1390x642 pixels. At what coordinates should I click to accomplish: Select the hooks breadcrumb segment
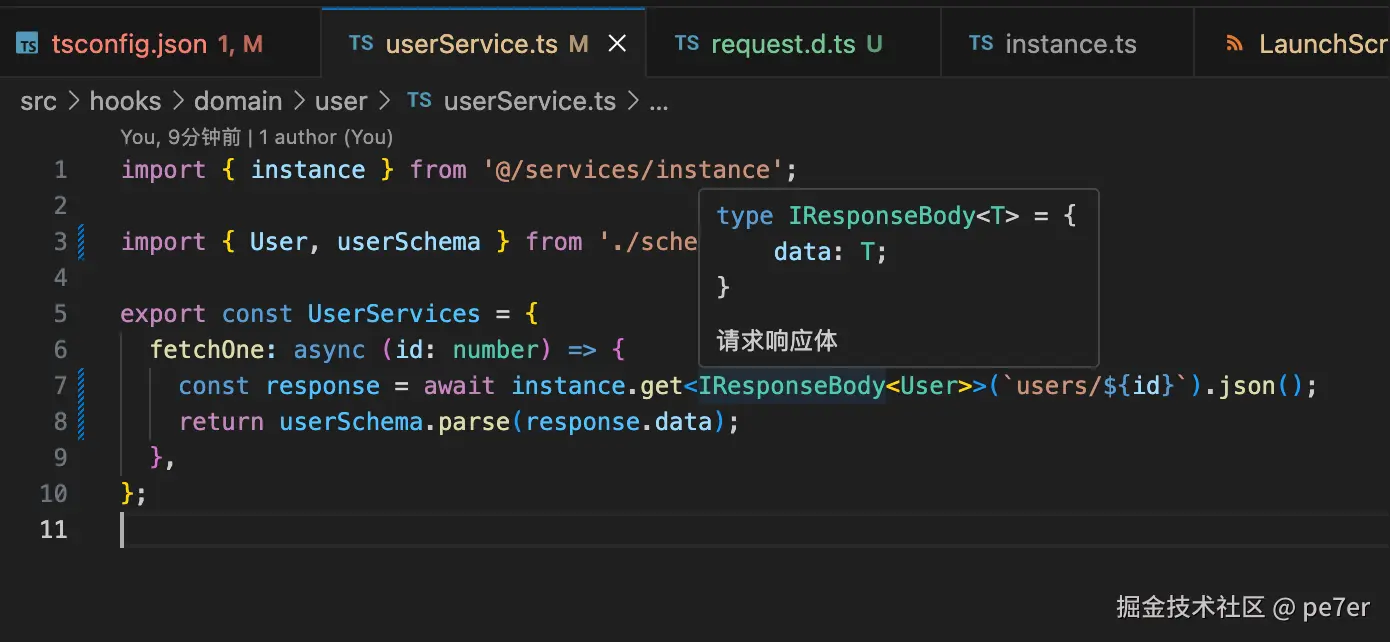pos(125,101)
